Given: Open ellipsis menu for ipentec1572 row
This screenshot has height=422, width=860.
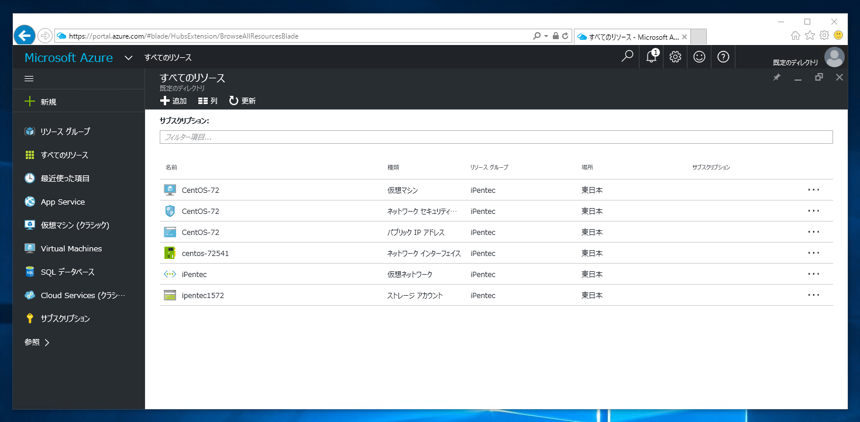Looking at the screenshot, I should click(813, 295).
